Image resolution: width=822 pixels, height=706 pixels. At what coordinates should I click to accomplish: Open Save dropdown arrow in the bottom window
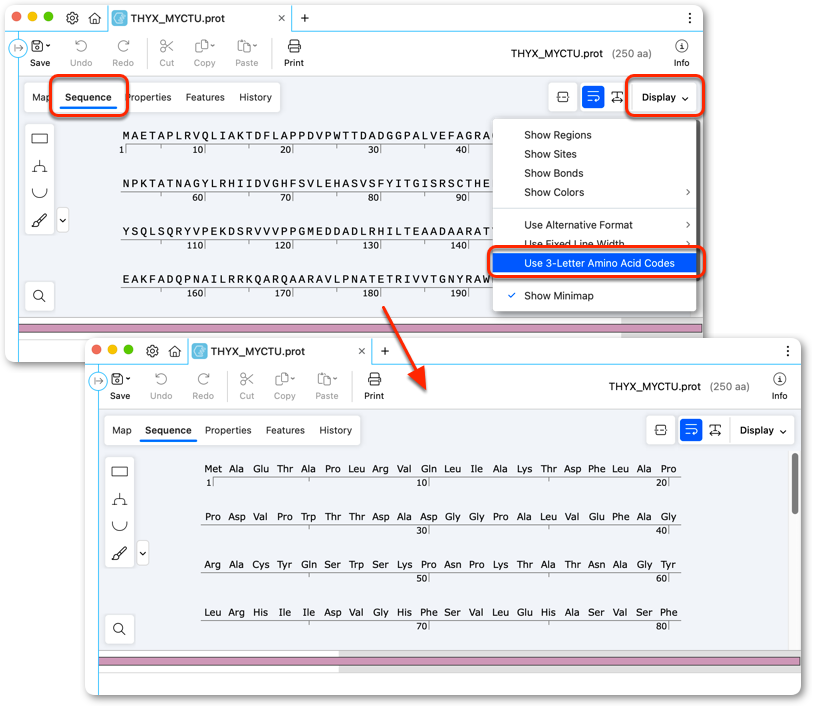pyautogui.click(x=128, y=378)
